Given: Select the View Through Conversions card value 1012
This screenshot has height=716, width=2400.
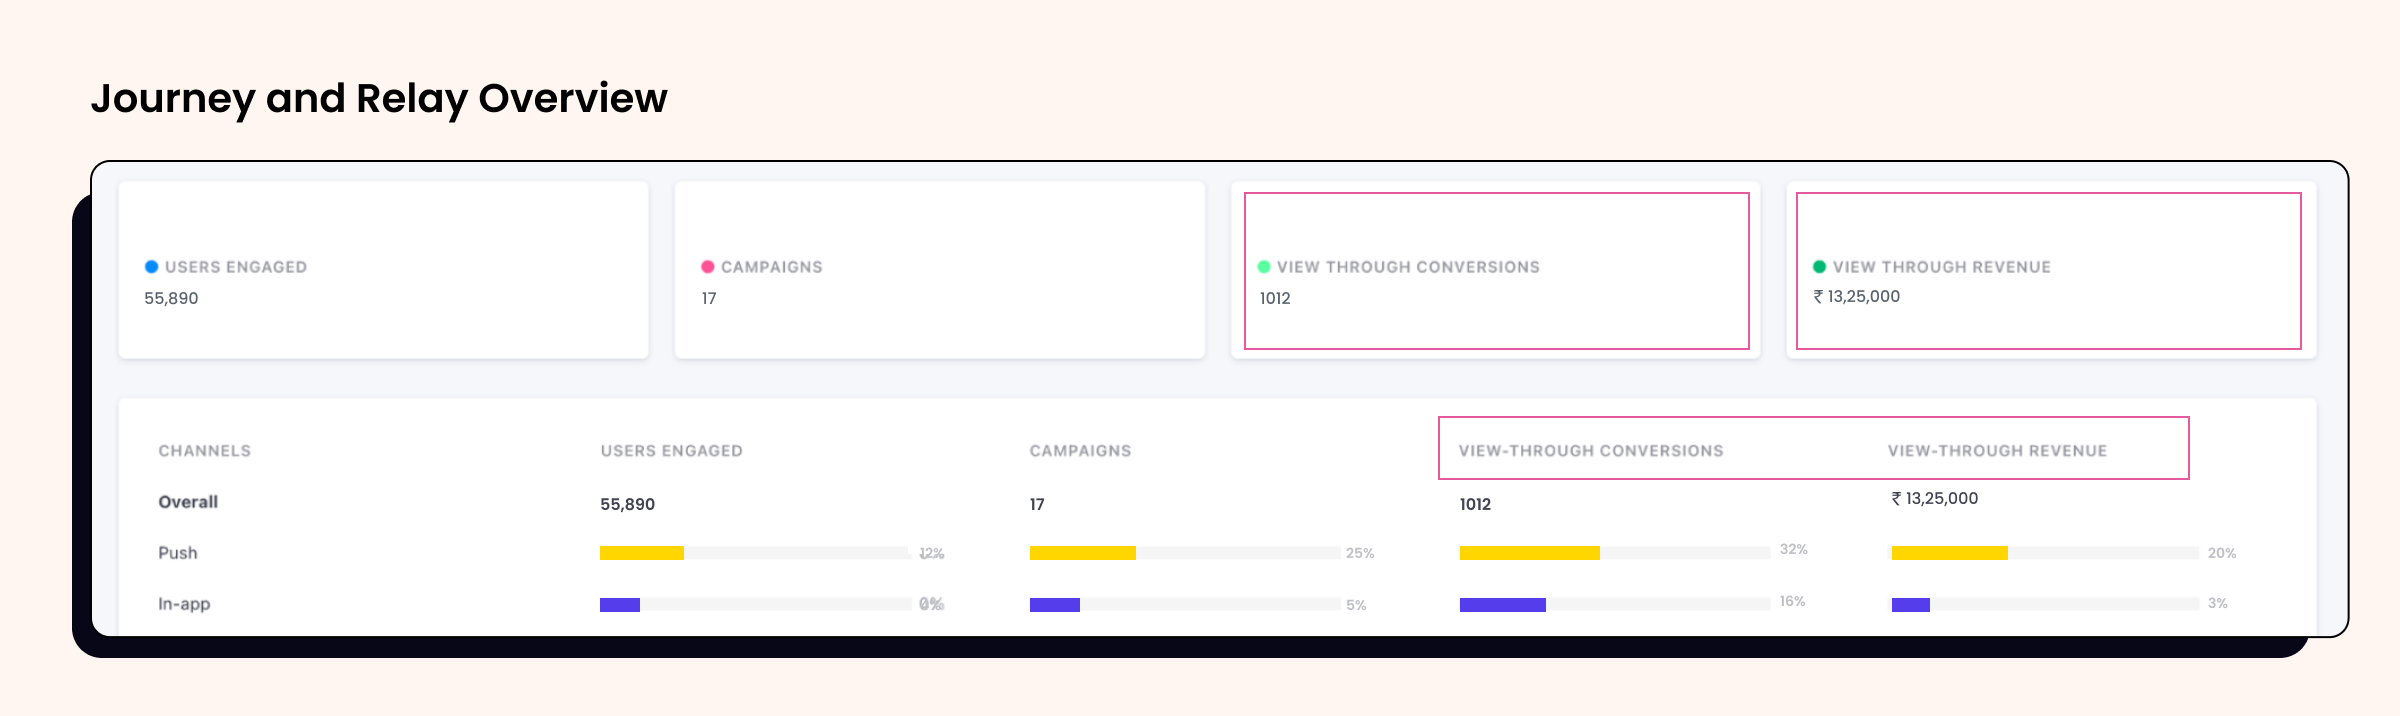Looking at the screenshot, I should click(x=1275, y=298).
